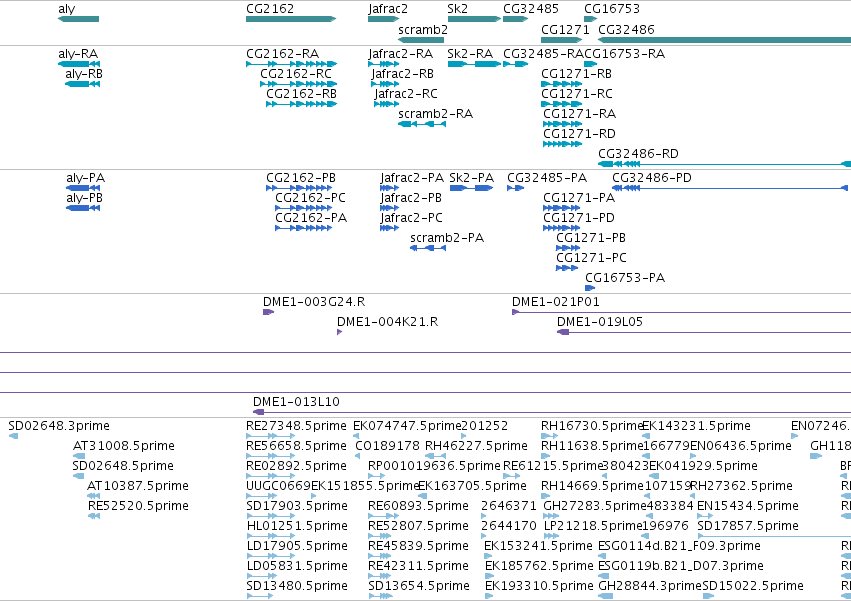Select the CG16753 gene label
This screenshot has width=851, height=601.
tap(612, 9)
